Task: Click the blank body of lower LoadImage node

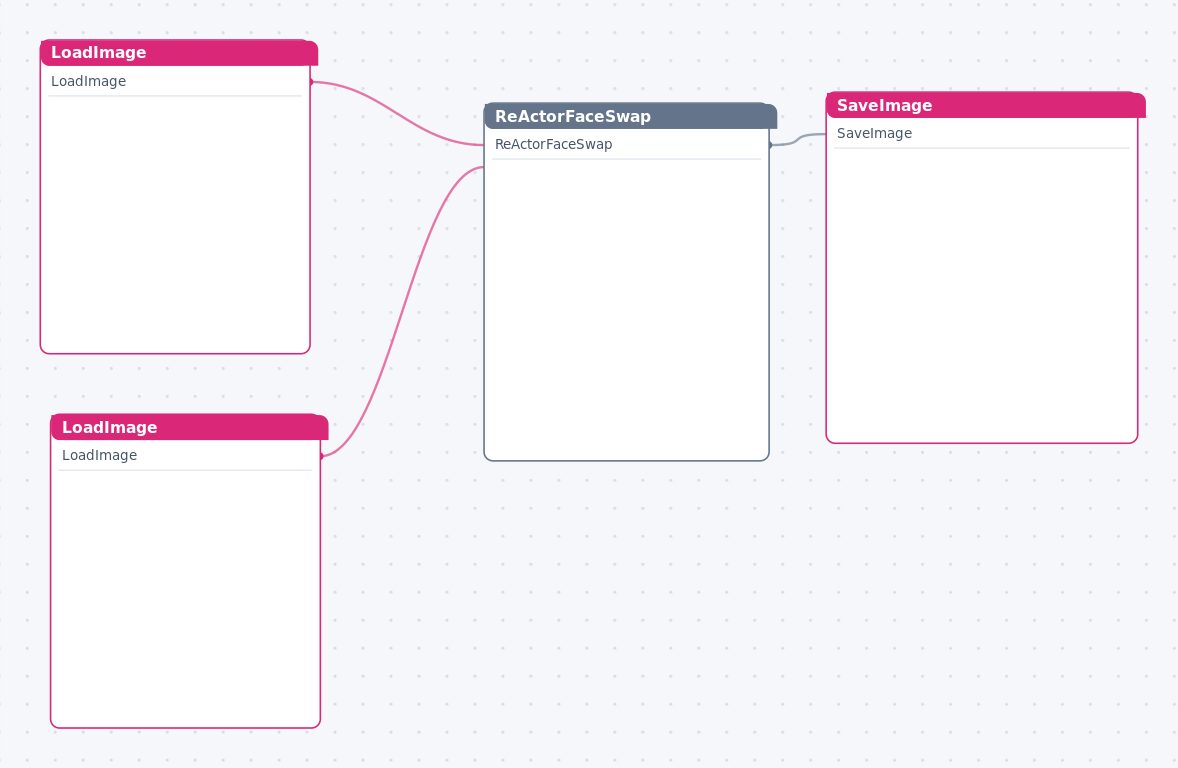Action: coord(186,598)
